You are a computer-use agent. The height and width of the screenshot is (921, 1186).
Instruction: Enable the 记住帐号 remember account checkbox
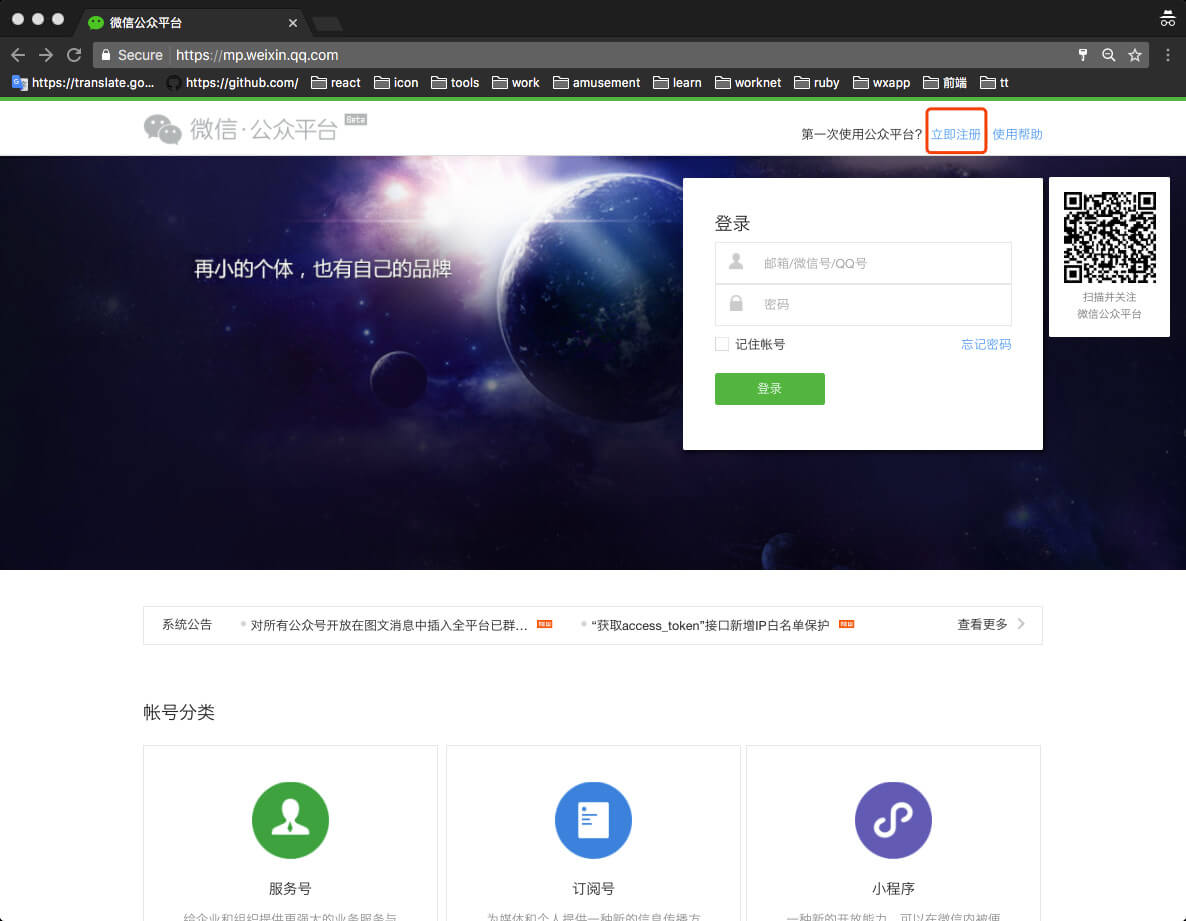722,344
